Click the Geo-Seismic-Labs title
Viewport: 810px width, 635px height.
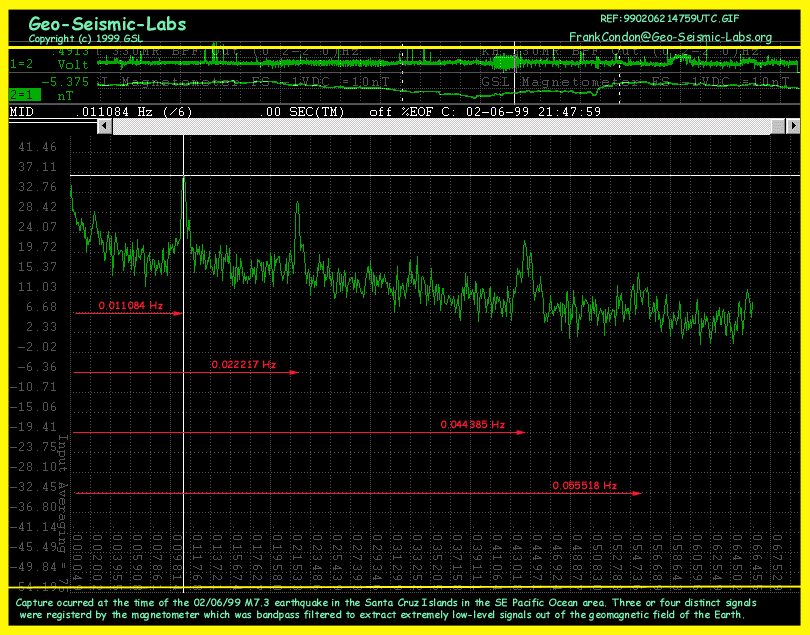(107, 24)
